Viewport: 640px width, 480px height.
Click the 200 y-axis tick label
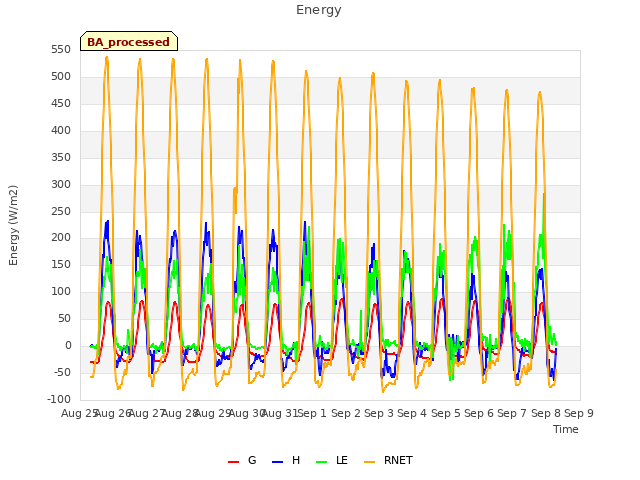point(61,238)
